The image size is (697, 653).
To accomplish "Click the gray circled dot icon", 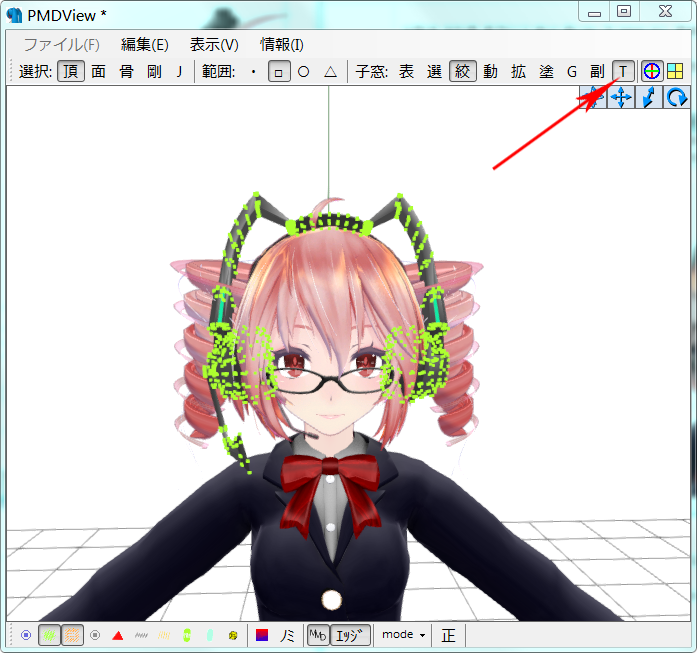I will pyautogui.click(x=95, y=635).
